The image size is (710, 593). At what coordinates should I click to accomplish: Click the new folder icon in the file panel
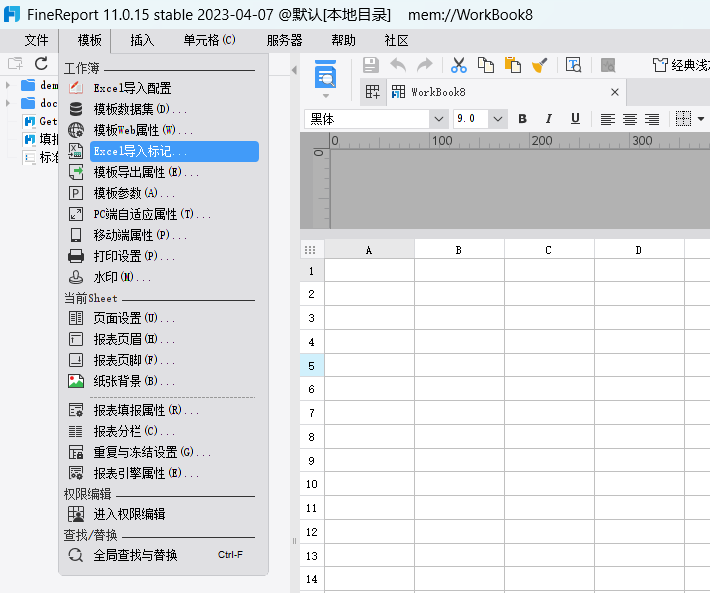pyautogui.click(x=15, y=63)
